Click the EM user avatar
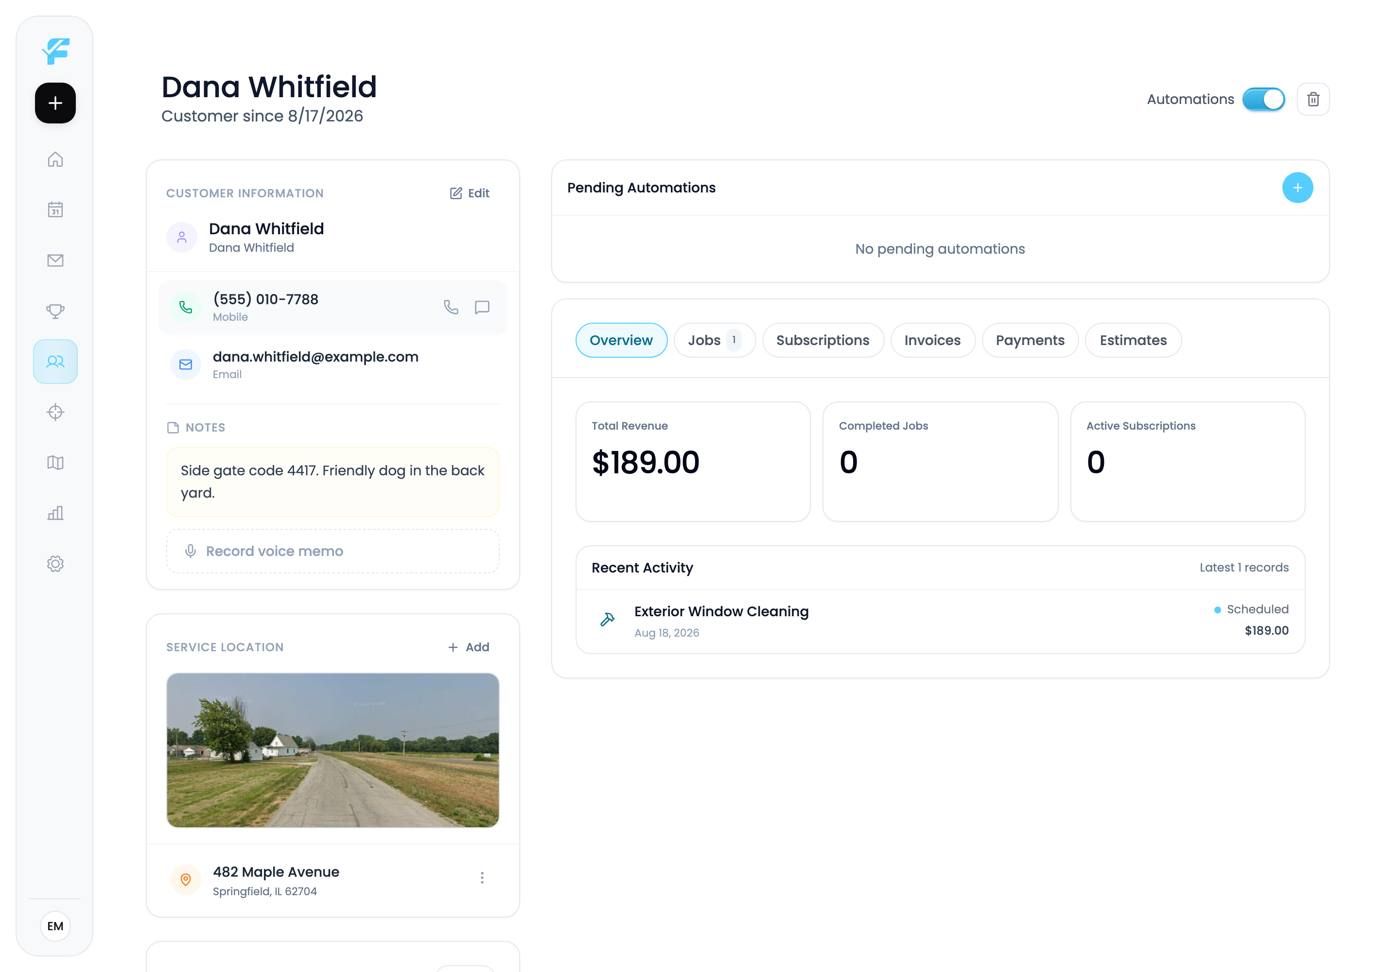Viewport: 1400px width, 972px height. point(55,926)
